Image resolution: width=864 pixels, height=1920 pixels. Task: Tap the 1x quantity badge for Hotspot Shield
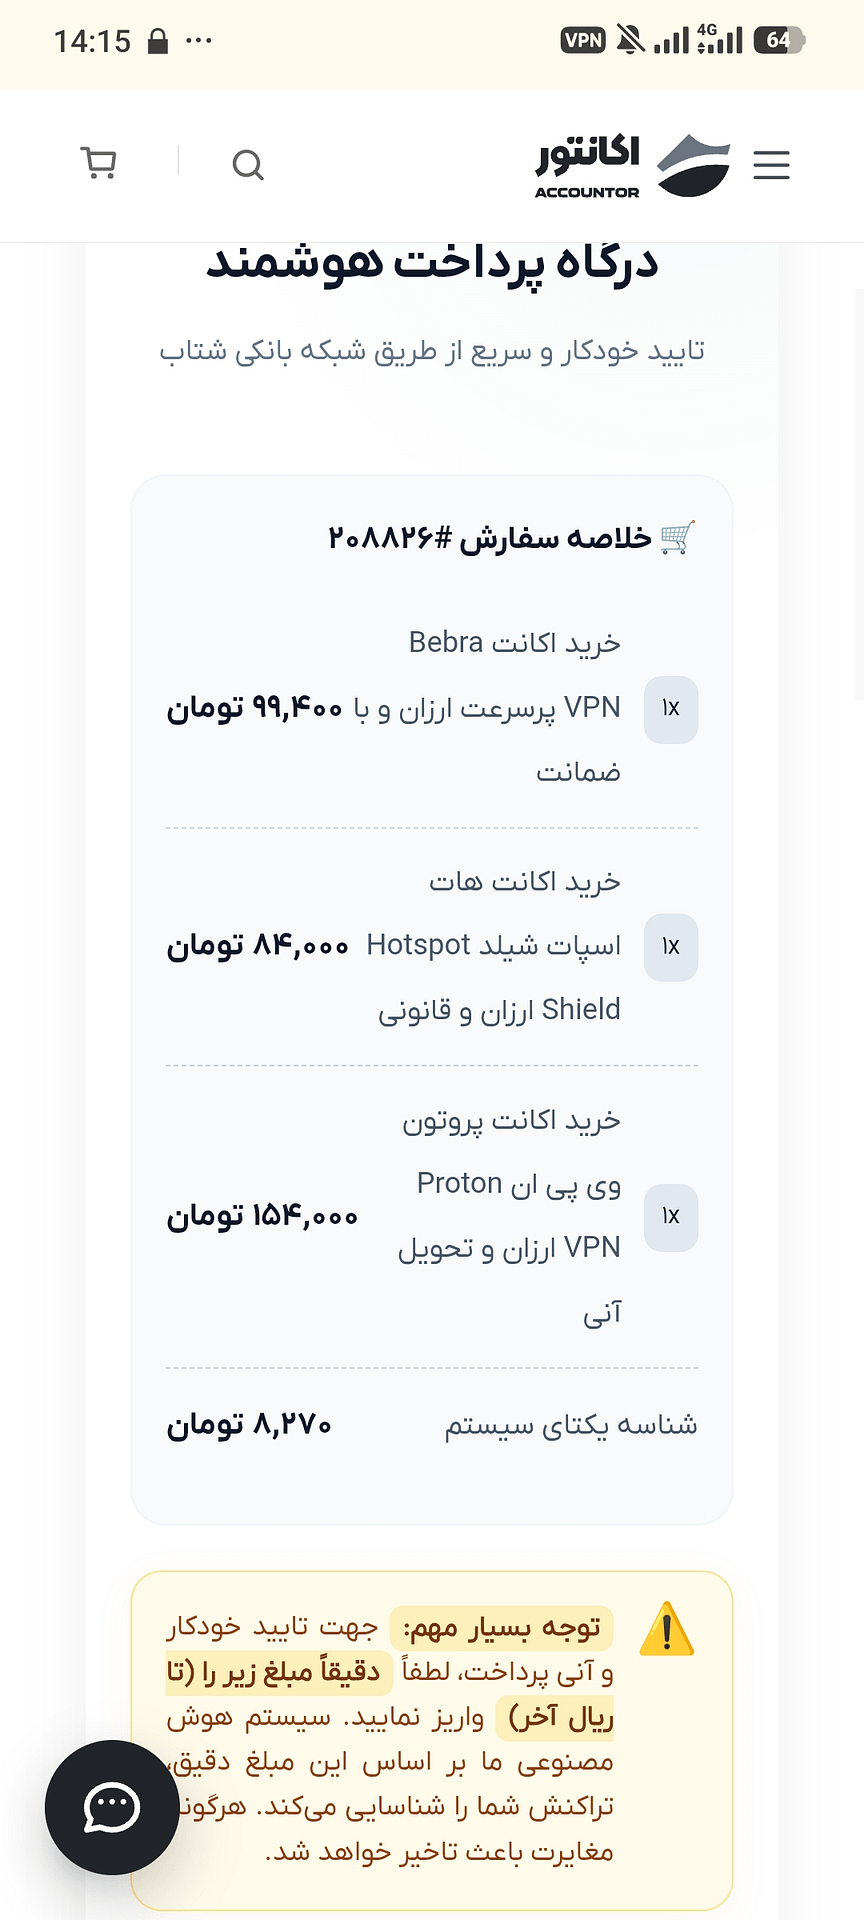click(x=671, y=947)
